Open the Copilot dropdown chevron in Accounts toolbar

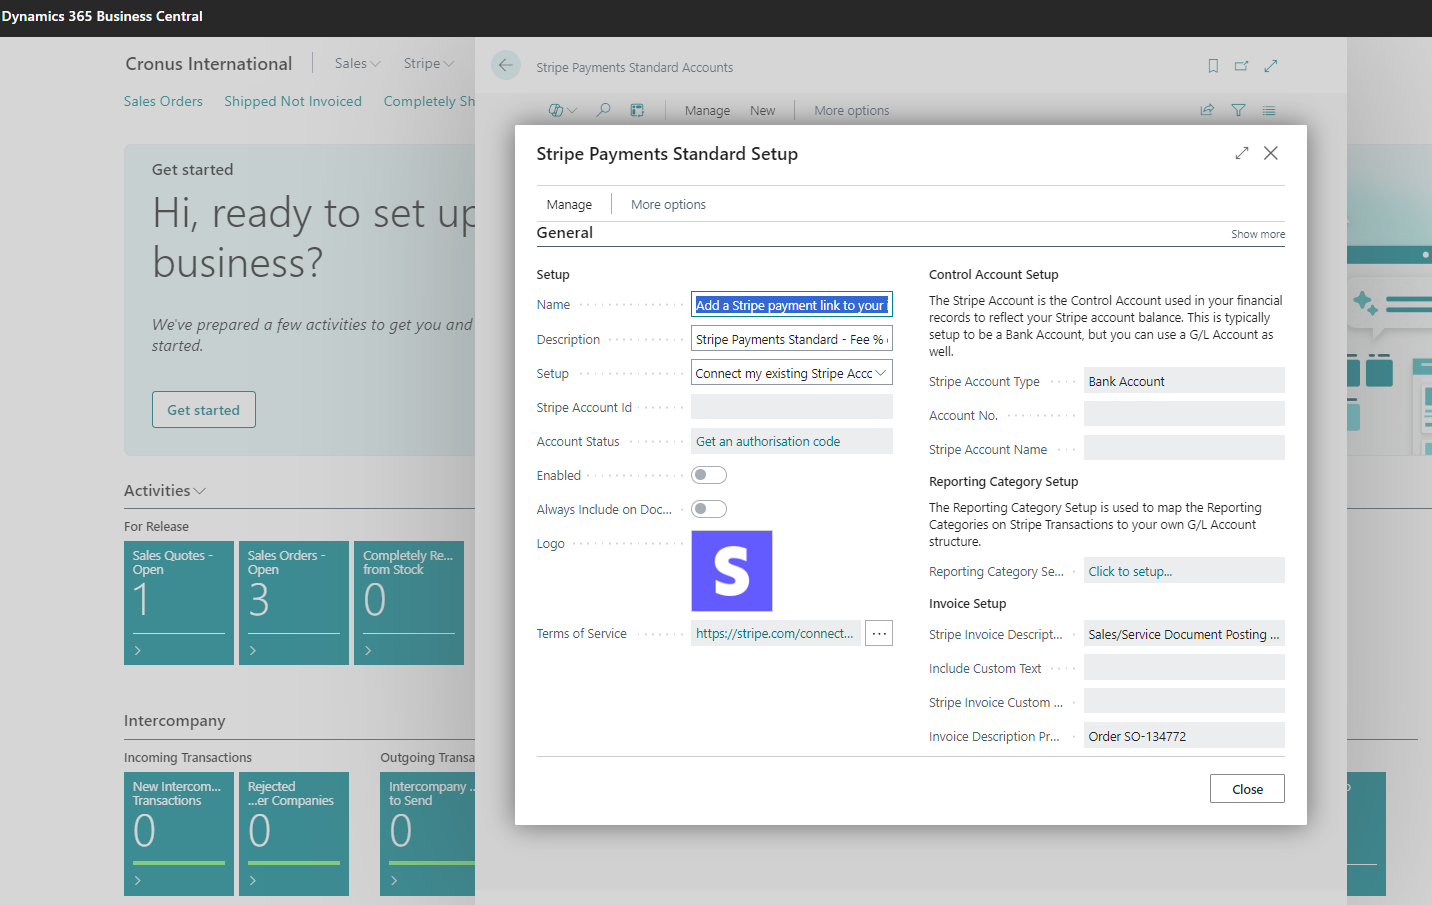572,111
